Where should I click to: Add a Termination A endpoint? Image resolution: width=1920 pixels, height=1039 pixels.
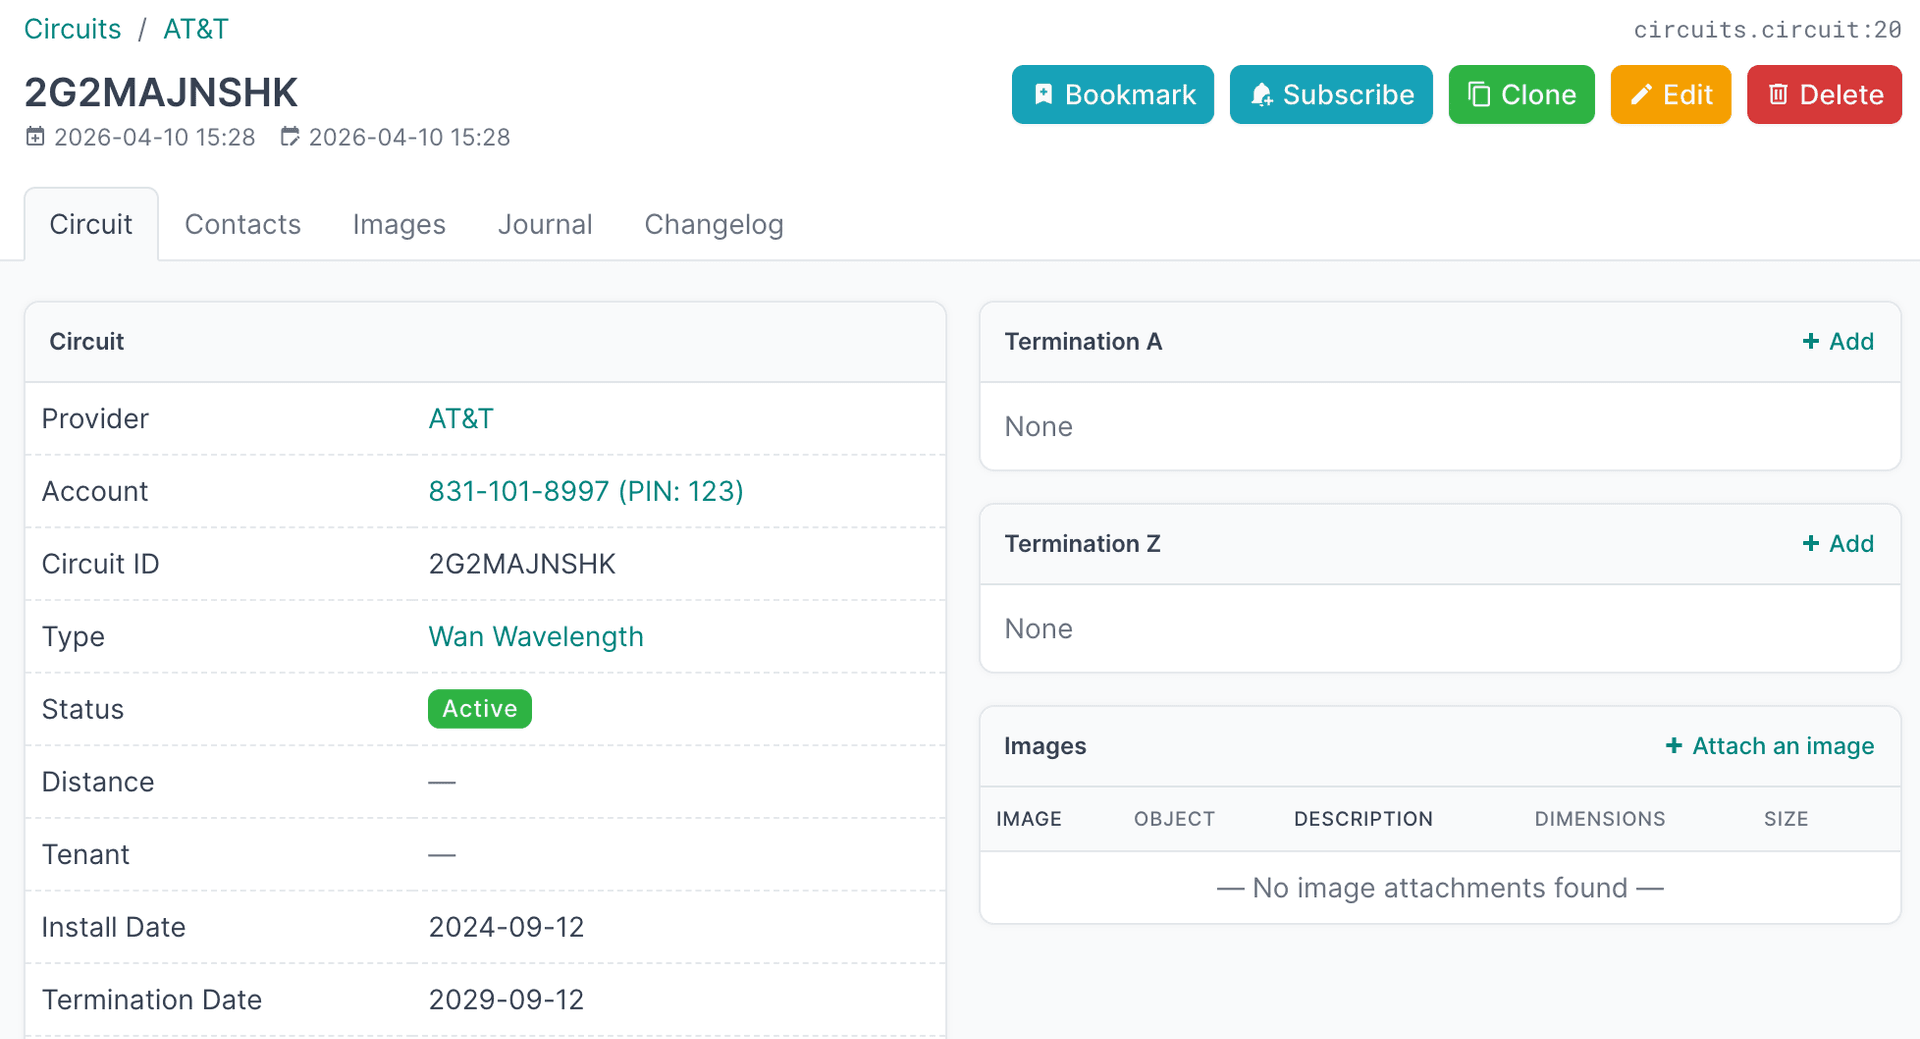pyautogui.click(x=1837, y=342)
